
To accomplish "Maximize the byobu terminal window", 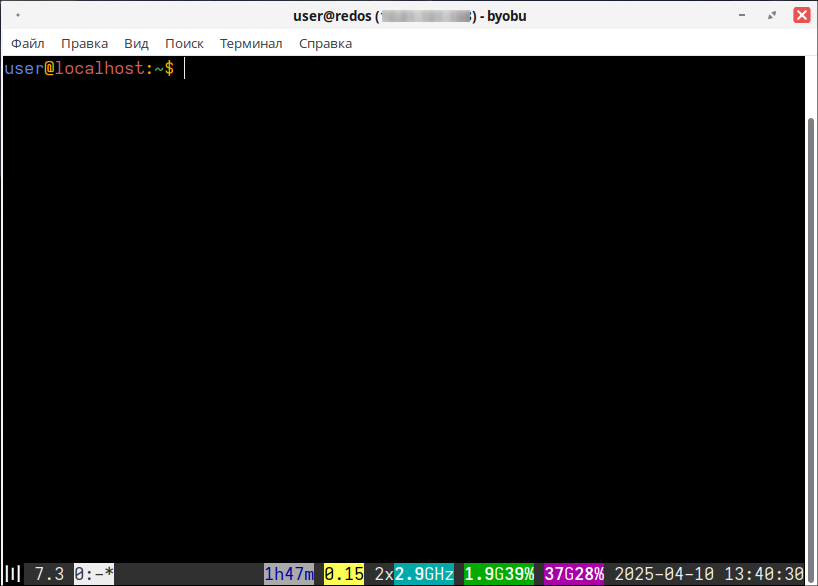I will 772,15.
